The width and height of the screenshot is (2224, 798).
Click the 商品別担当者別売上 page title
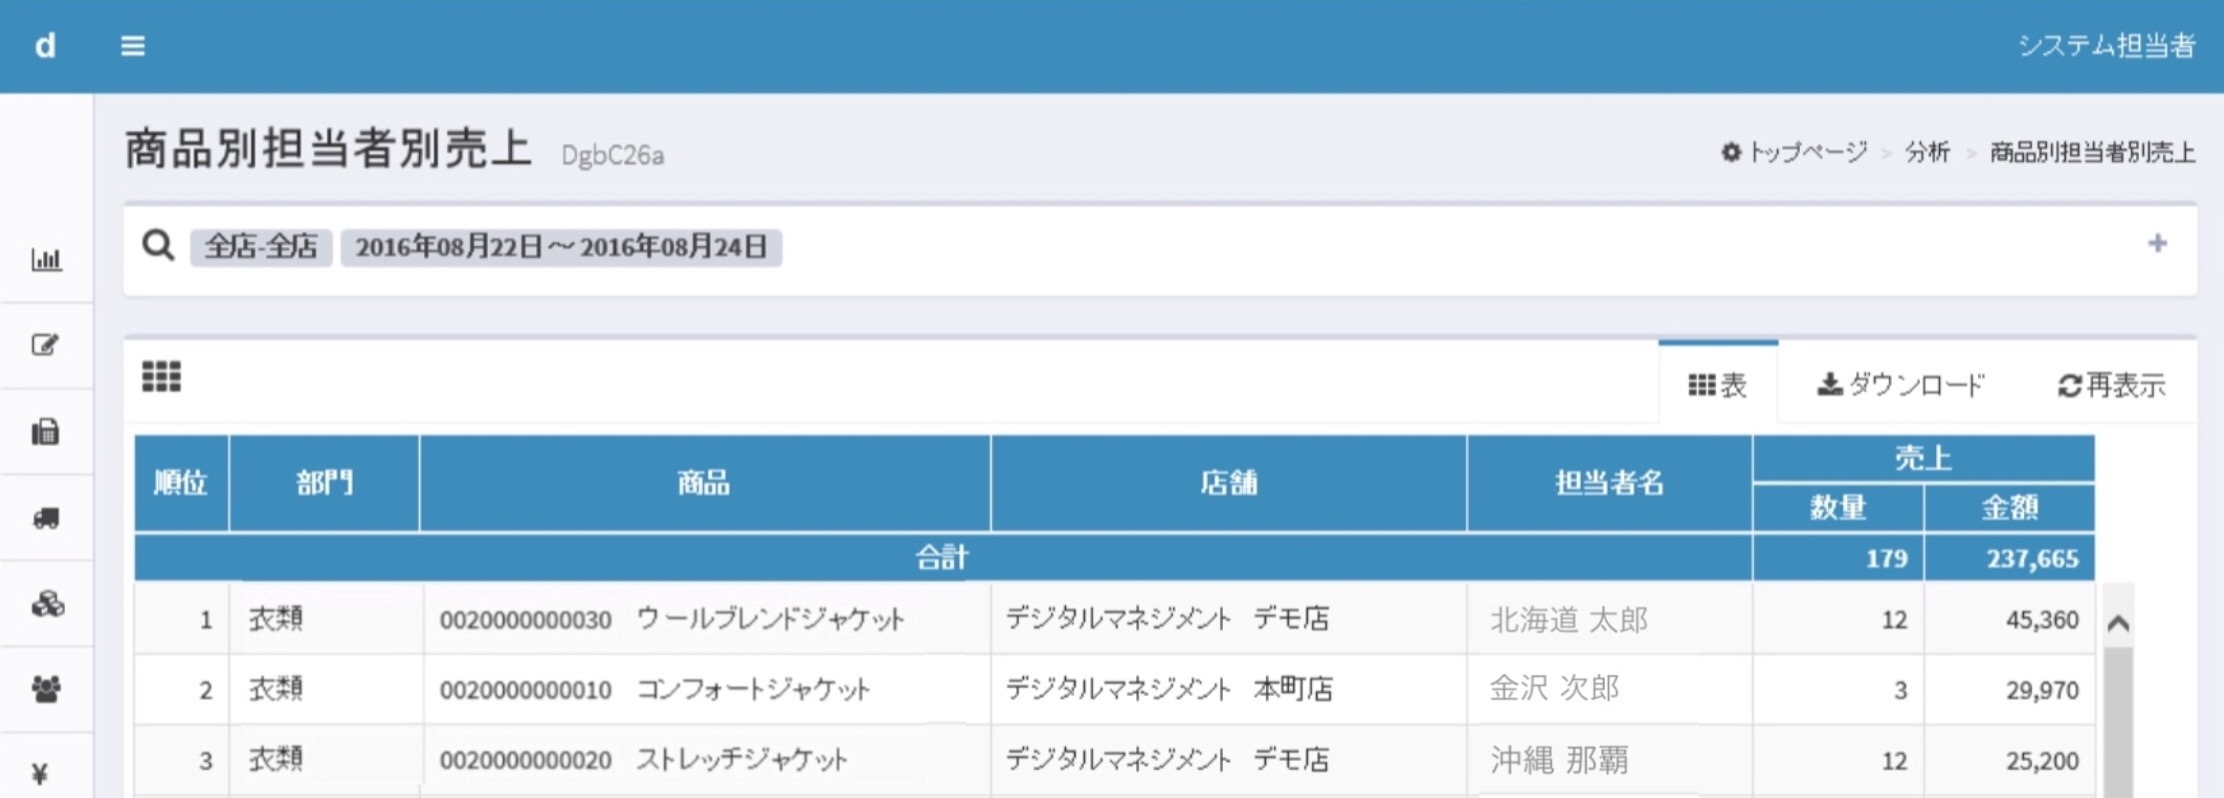pos(328,149)
